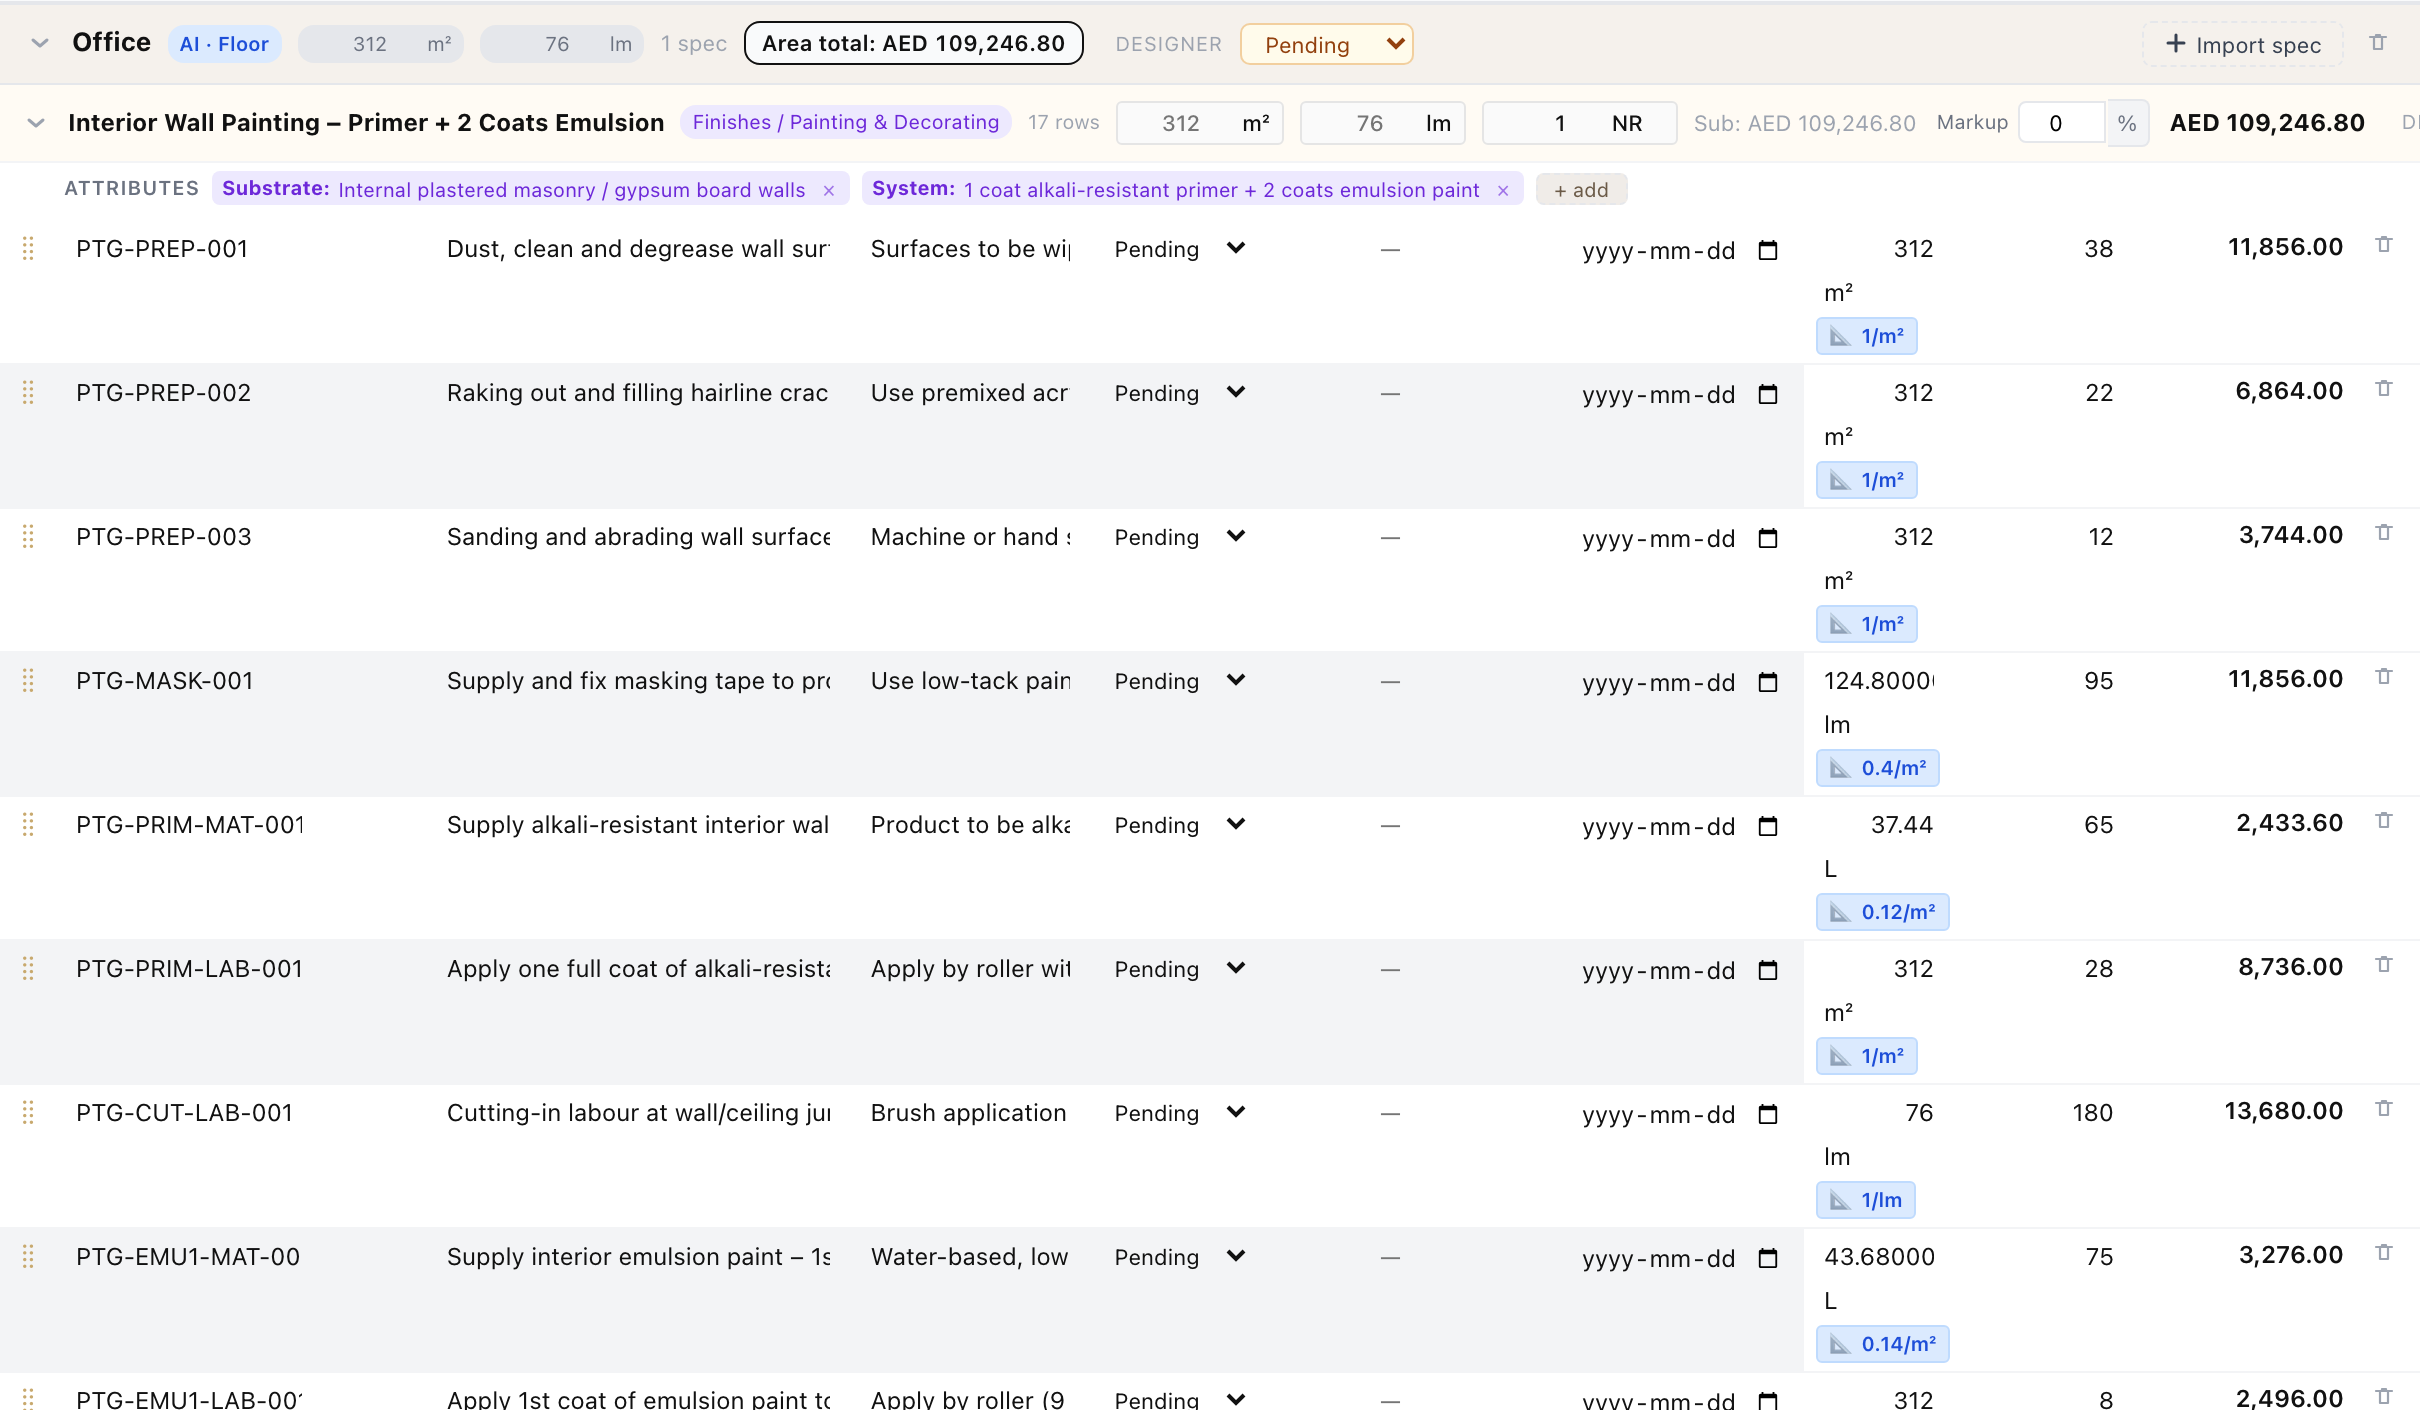Click Import spec button

(x=2243, y=45)
